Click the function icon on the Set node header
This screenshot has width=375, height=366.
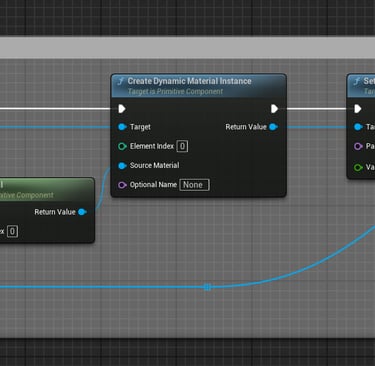pyautogui.click(x=357, y=81)
